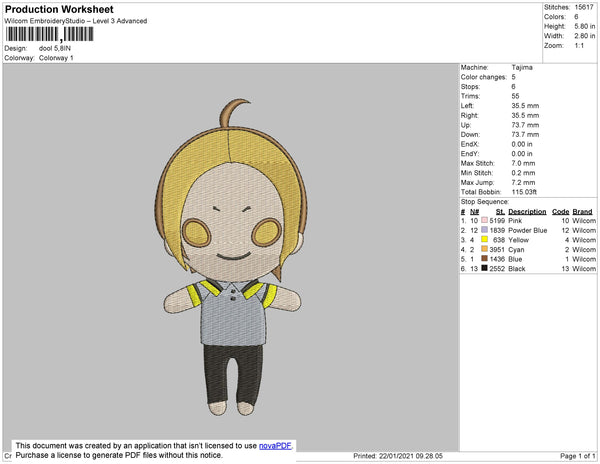Click the 'Color changes' value 5
Image resolution: width=600 pixels, height=464 pixels.
pos(514,77)
